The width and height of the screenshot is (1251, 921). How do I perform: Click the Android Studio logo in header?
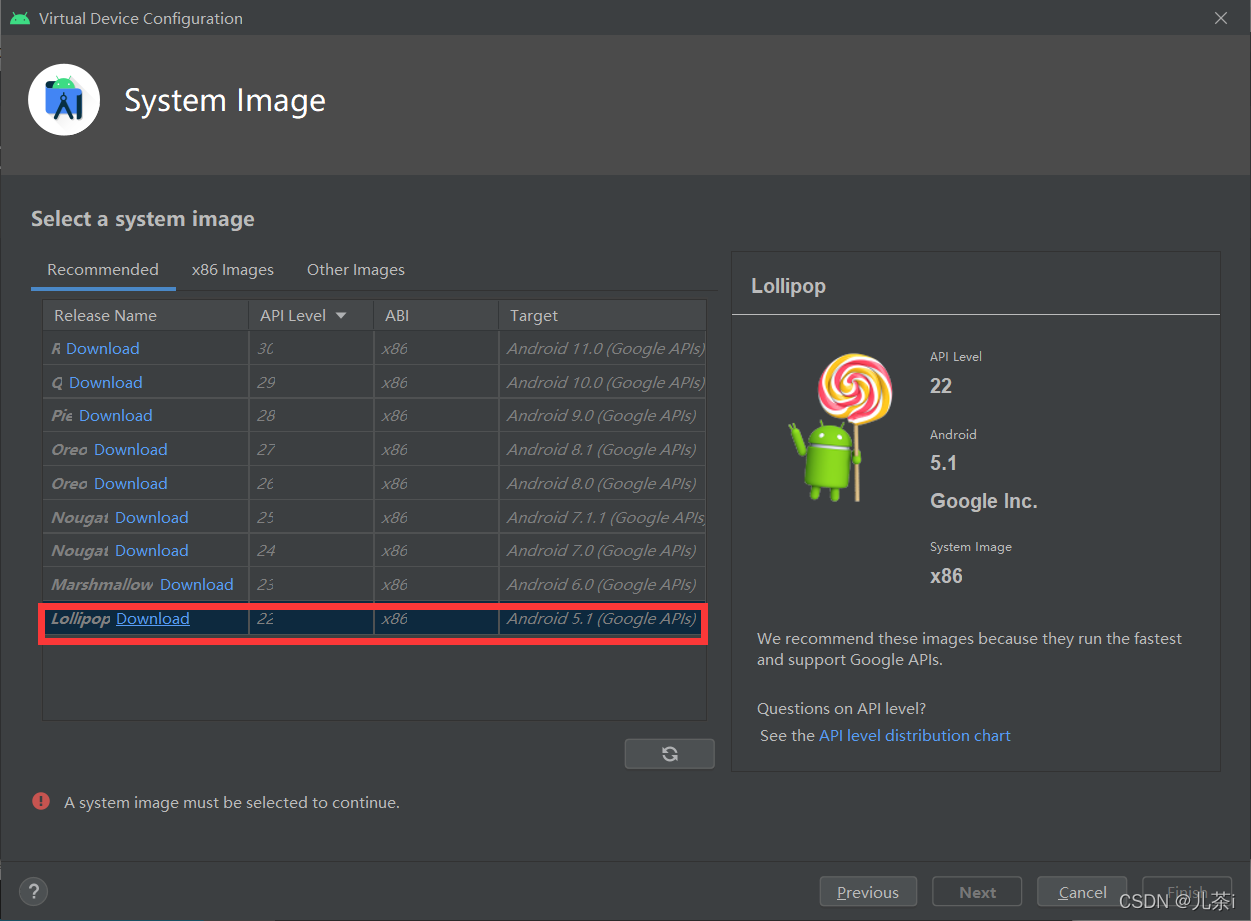click(x=64, y=100)
